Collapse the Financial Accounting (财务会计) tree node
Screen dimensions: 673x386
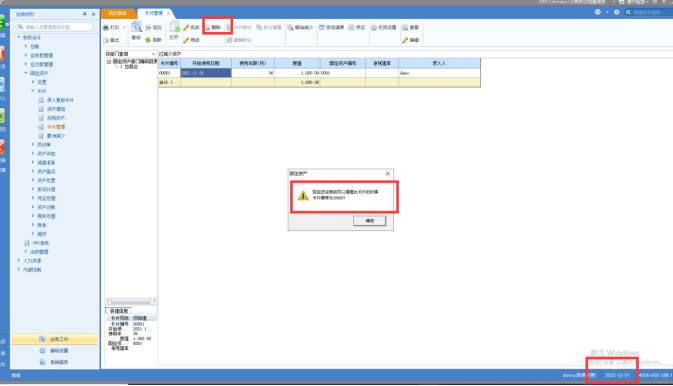tap(18, 37)
